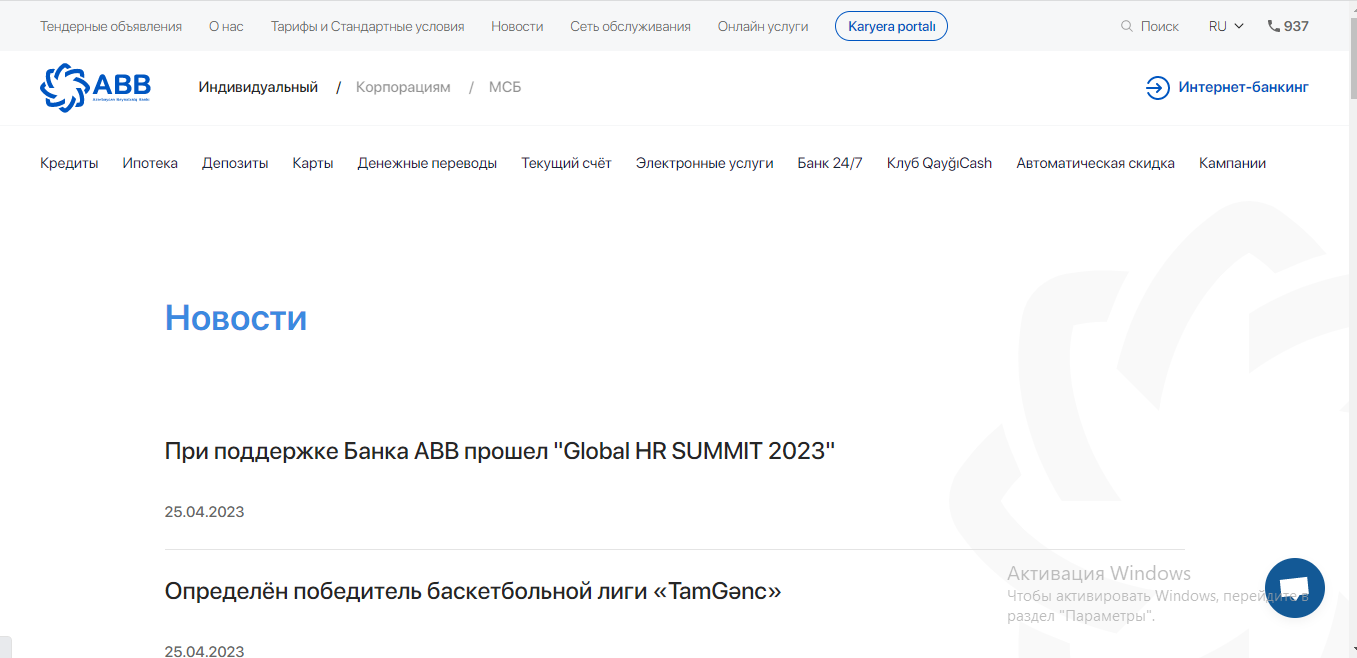Viewport: 1357px width, 658px height.
Task: Switch to Корпорациям section
Action: point(403,87)
